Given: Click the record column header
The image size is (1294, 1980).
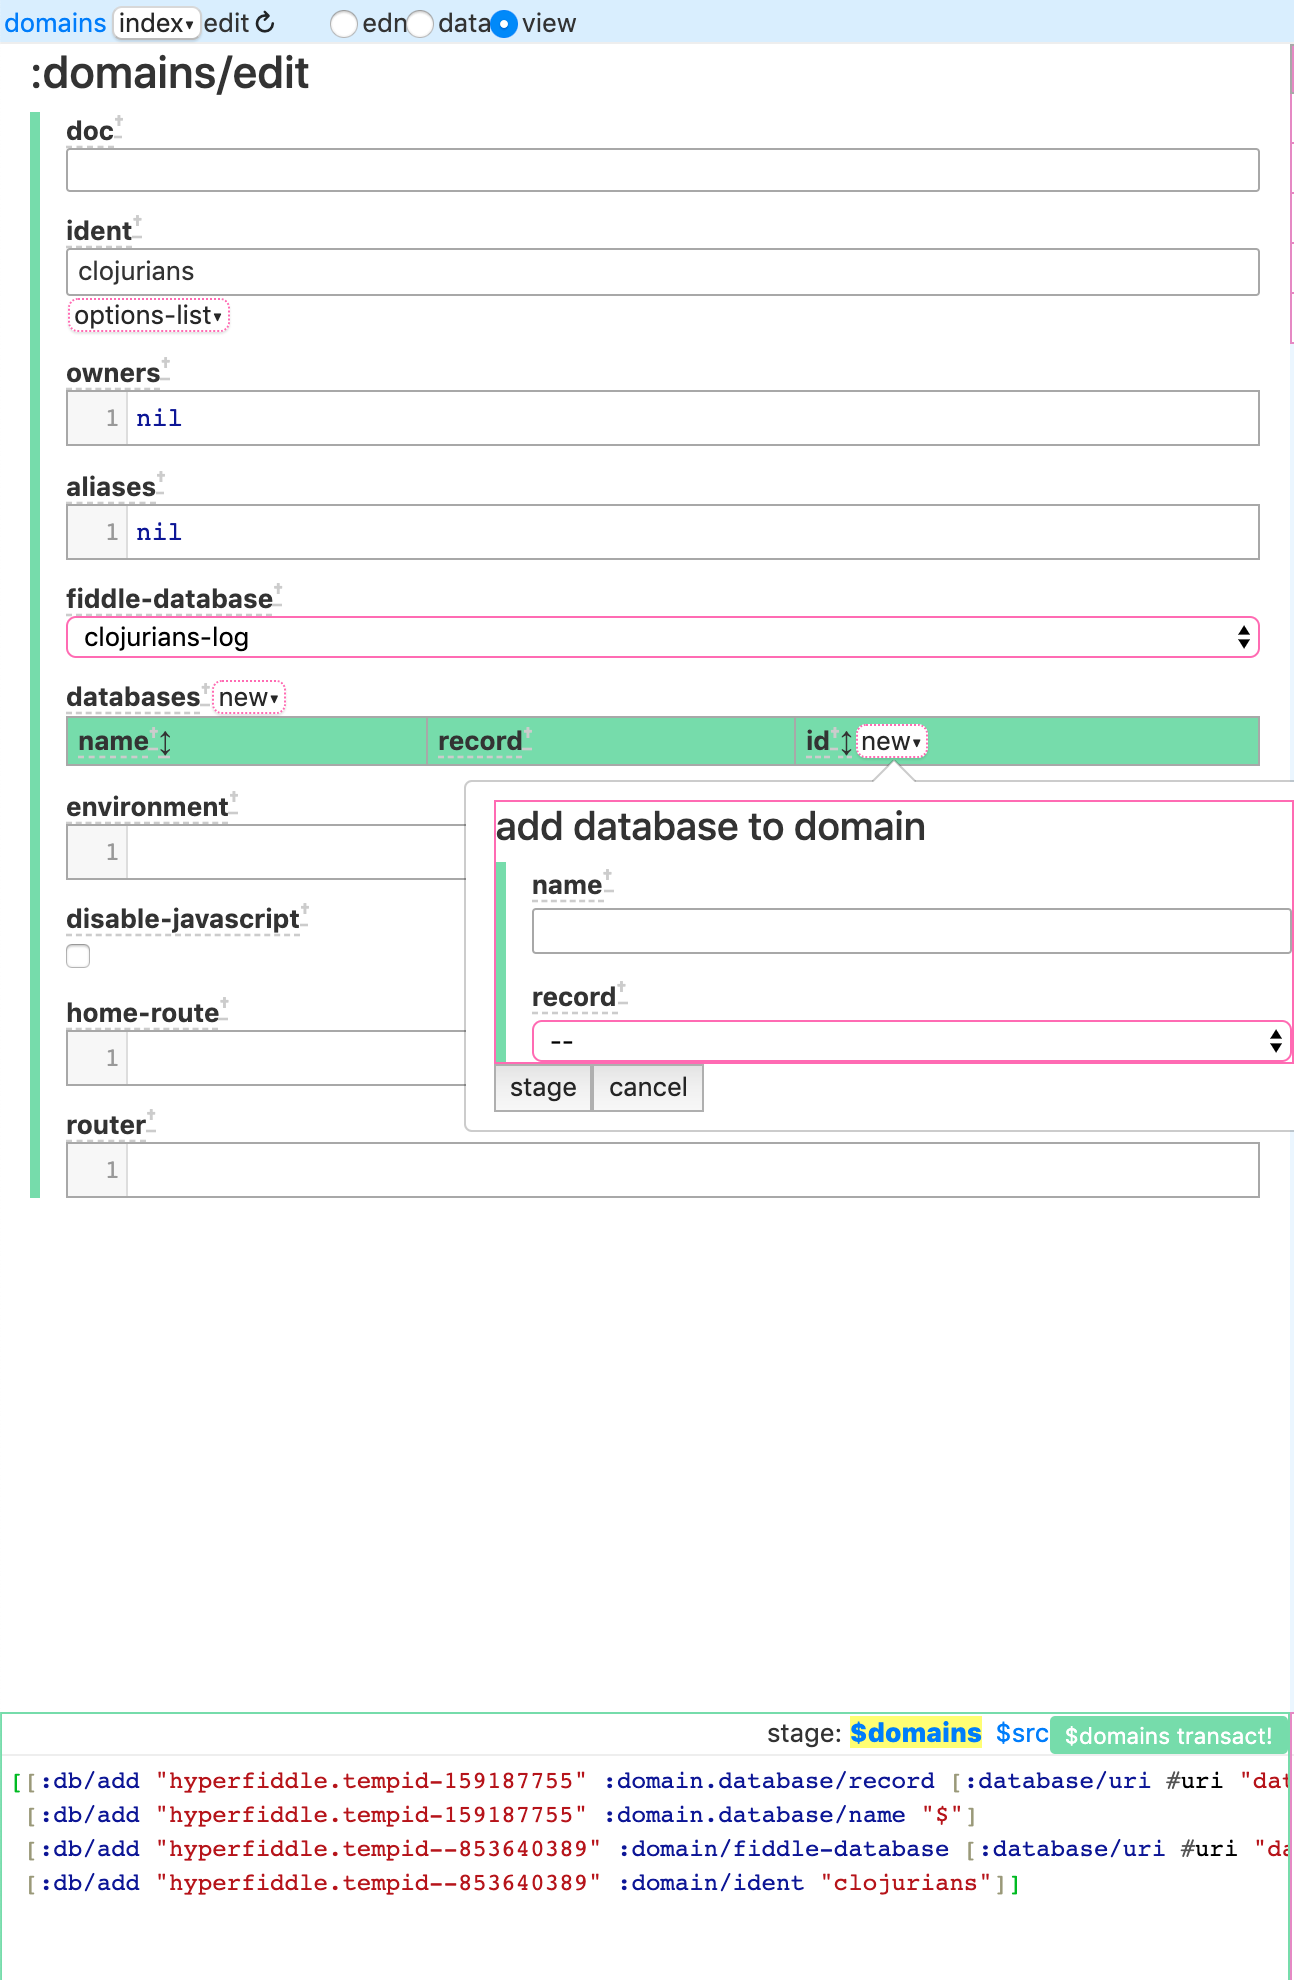Looking at the screenshot, I should (x=610, y=741).
